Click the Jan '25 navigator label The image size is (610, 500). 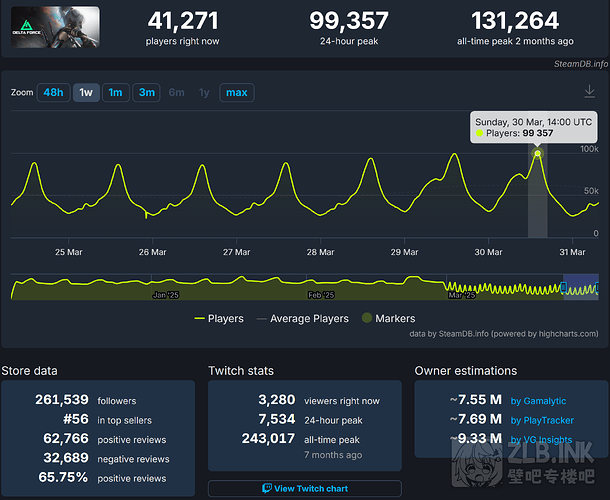[x=166, y=295]
